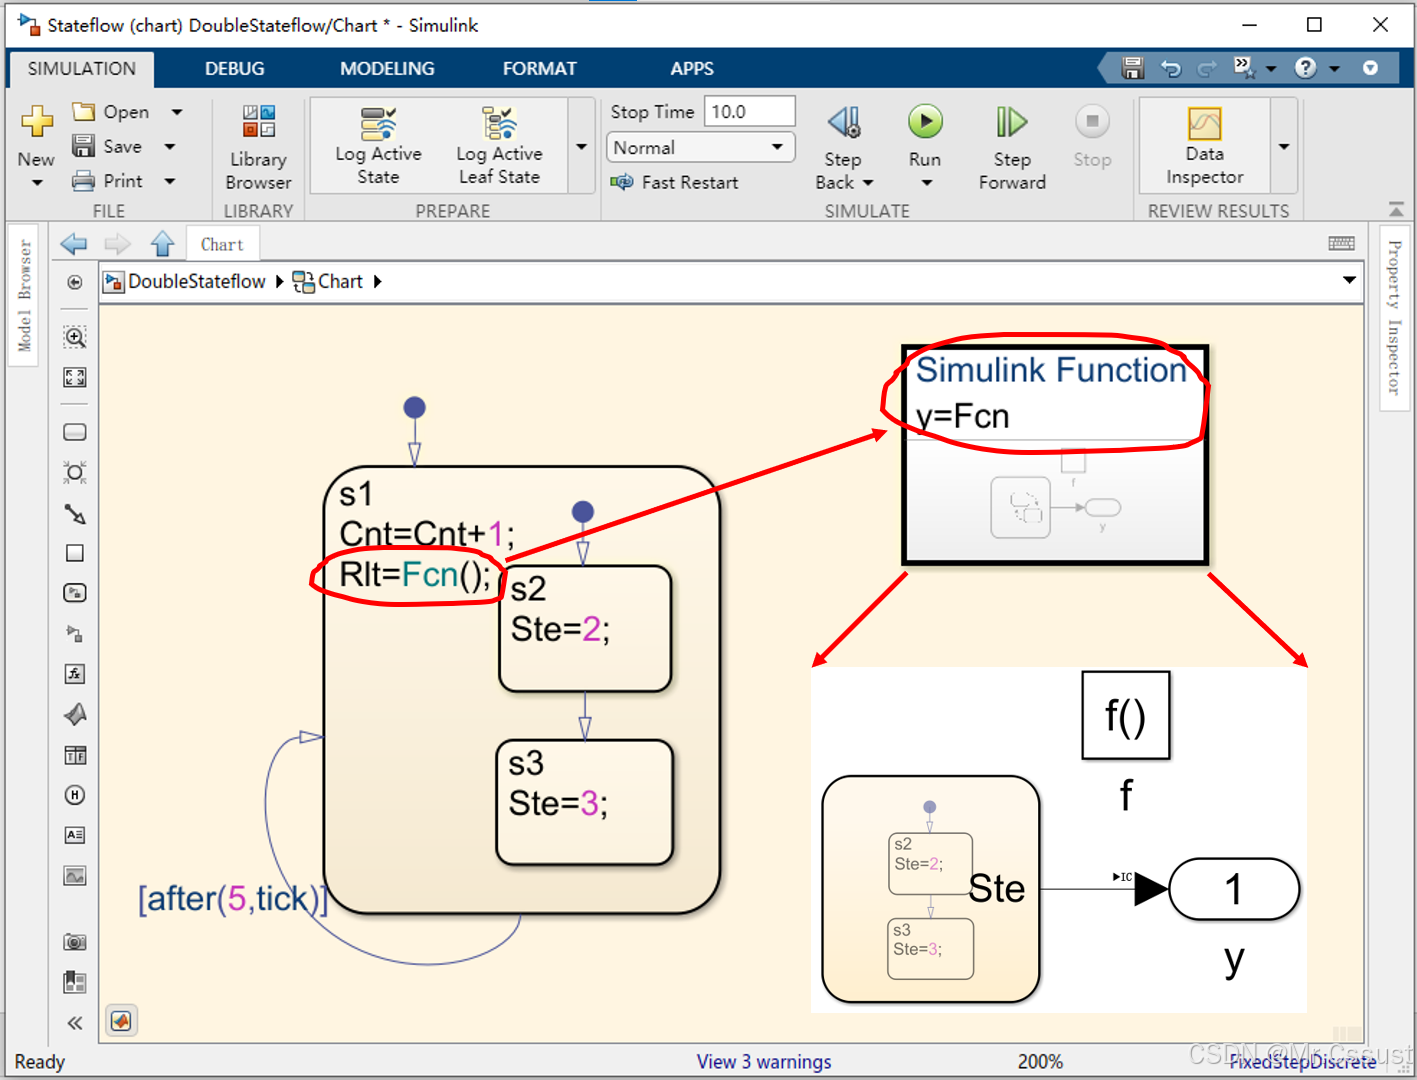The image size is (1417, 1080).
Task: Toggle Log Active Leaf State
Action: [x=499, y=147]
